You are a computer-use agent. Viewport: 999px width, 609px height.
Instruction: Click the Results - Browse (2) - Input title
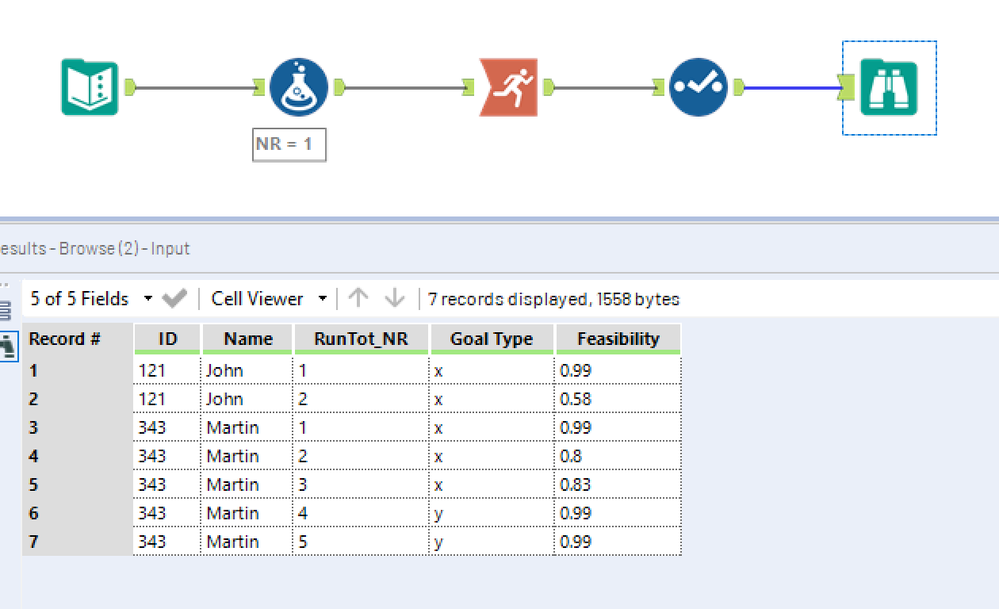click(x=95, y=248)
